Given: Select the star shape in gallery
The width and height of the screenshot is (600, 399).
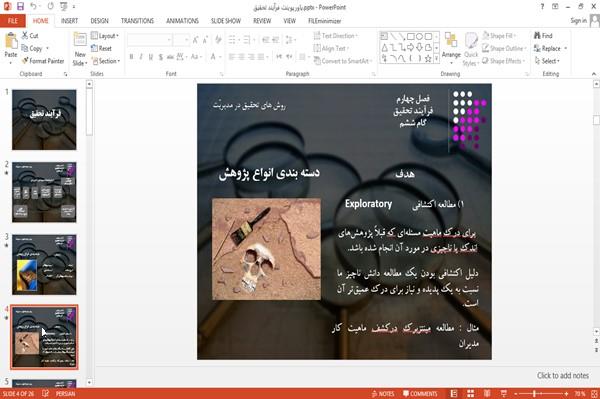Looking at the screenshot, I should pyautogui.click(x=429, y=59).
